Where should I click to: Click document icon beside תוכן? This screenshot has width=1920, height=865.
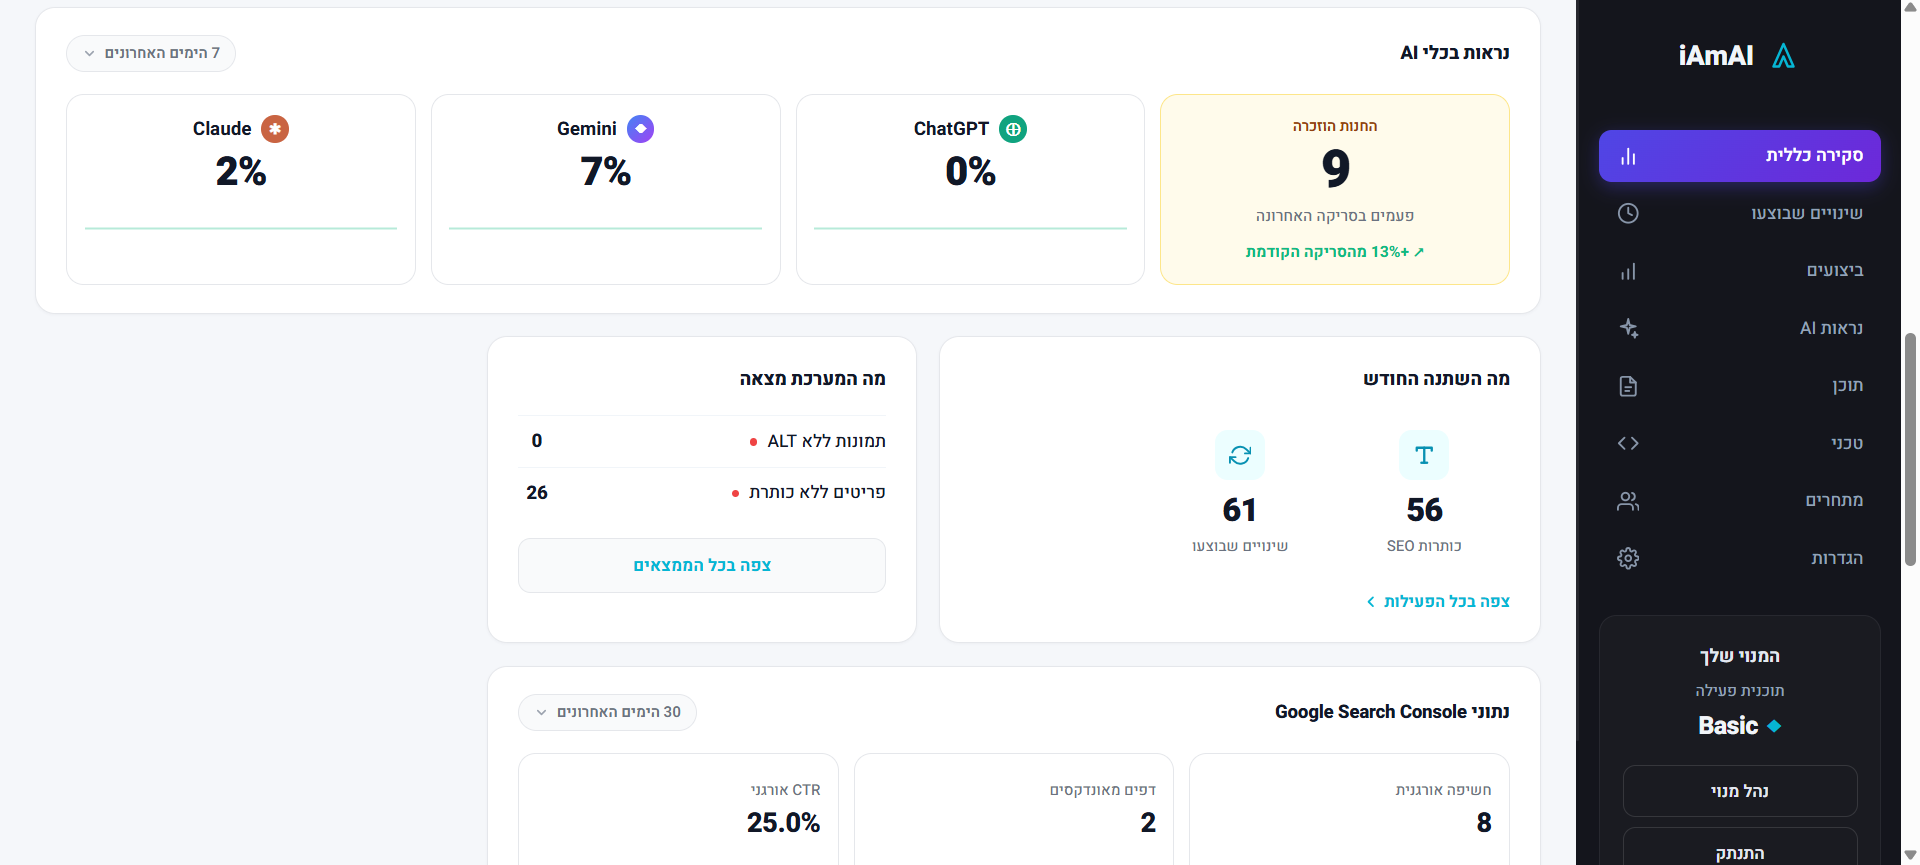pos(1628,386)
